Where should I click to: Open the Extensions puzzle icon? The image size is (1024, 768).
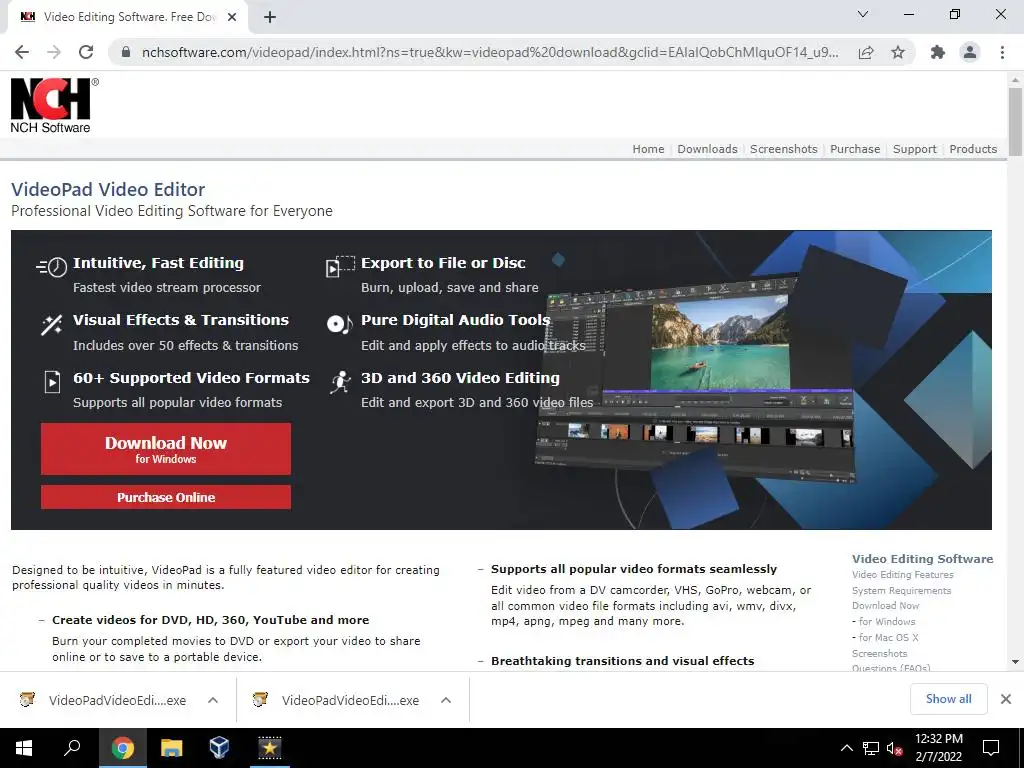pos(938,52)
